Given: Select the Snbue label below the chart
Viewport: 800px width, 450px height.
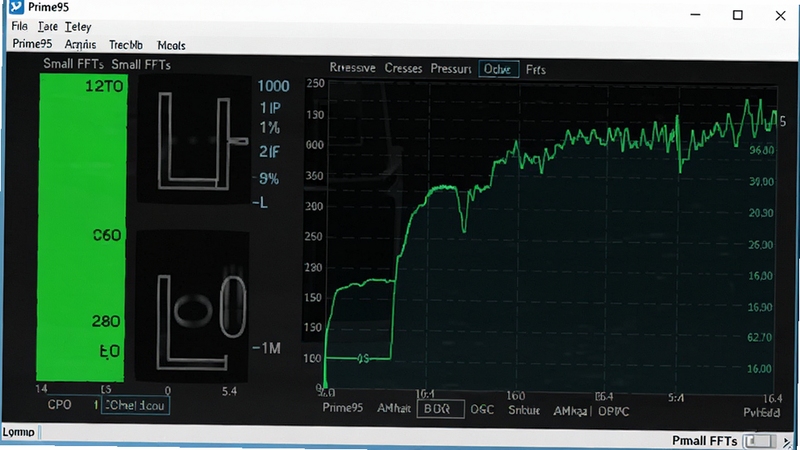Looking at the screenshot, I should pyautogui.click(x=524, y=410).
